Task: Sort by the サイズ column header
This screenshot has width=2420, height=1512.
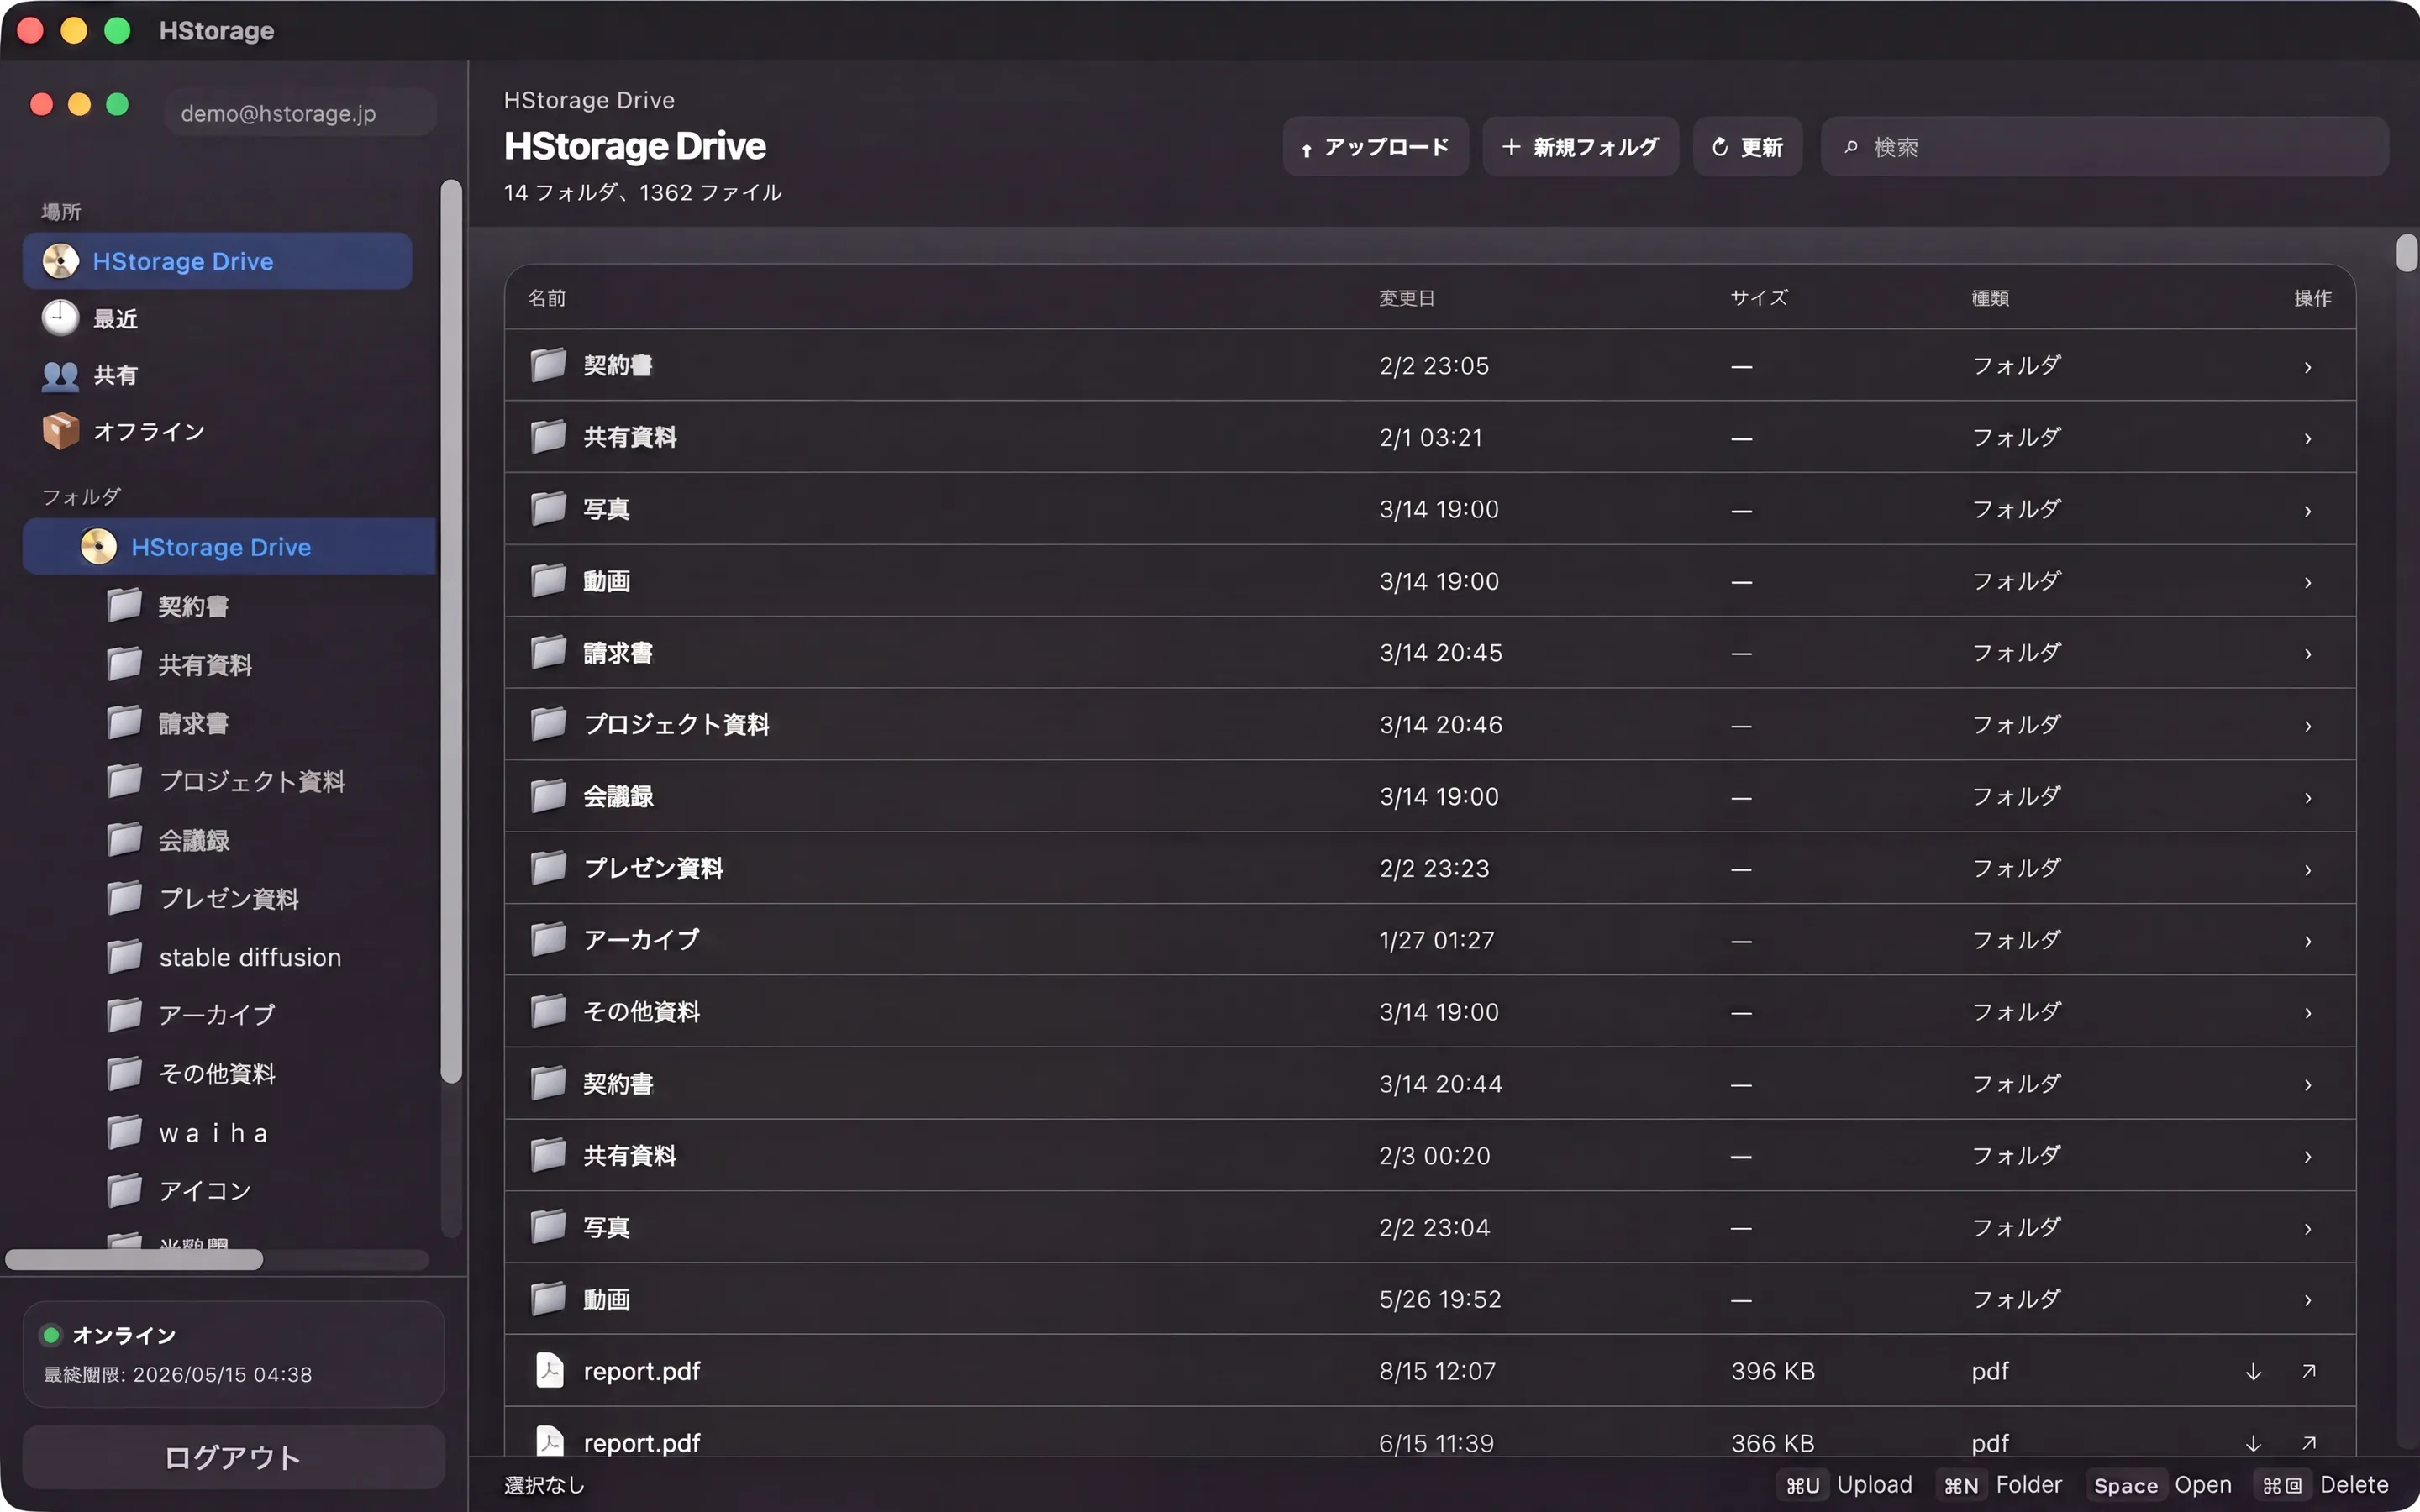Action: (x=1759, y=298)
